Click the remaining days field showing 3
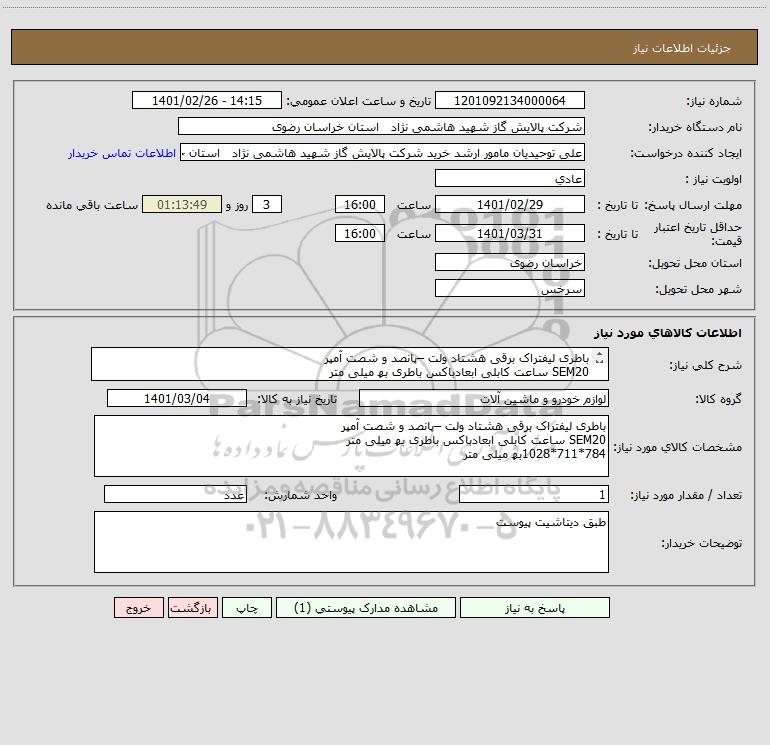Screen dimensions: 770x745 coord(267,204)
